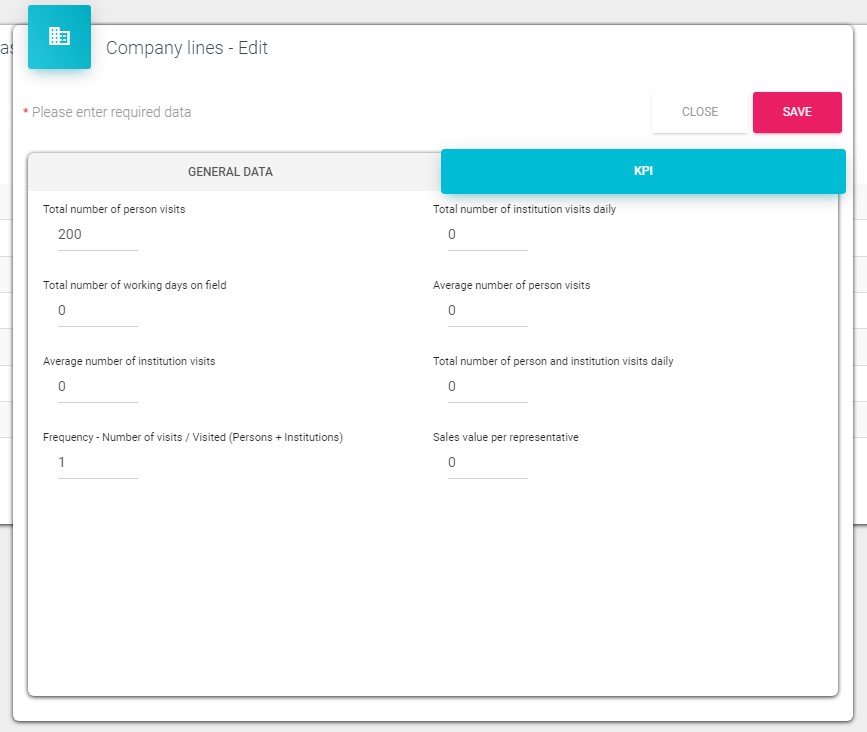
Task: Click the Frequency number of visits input field
Action: [x=97, y=463]
